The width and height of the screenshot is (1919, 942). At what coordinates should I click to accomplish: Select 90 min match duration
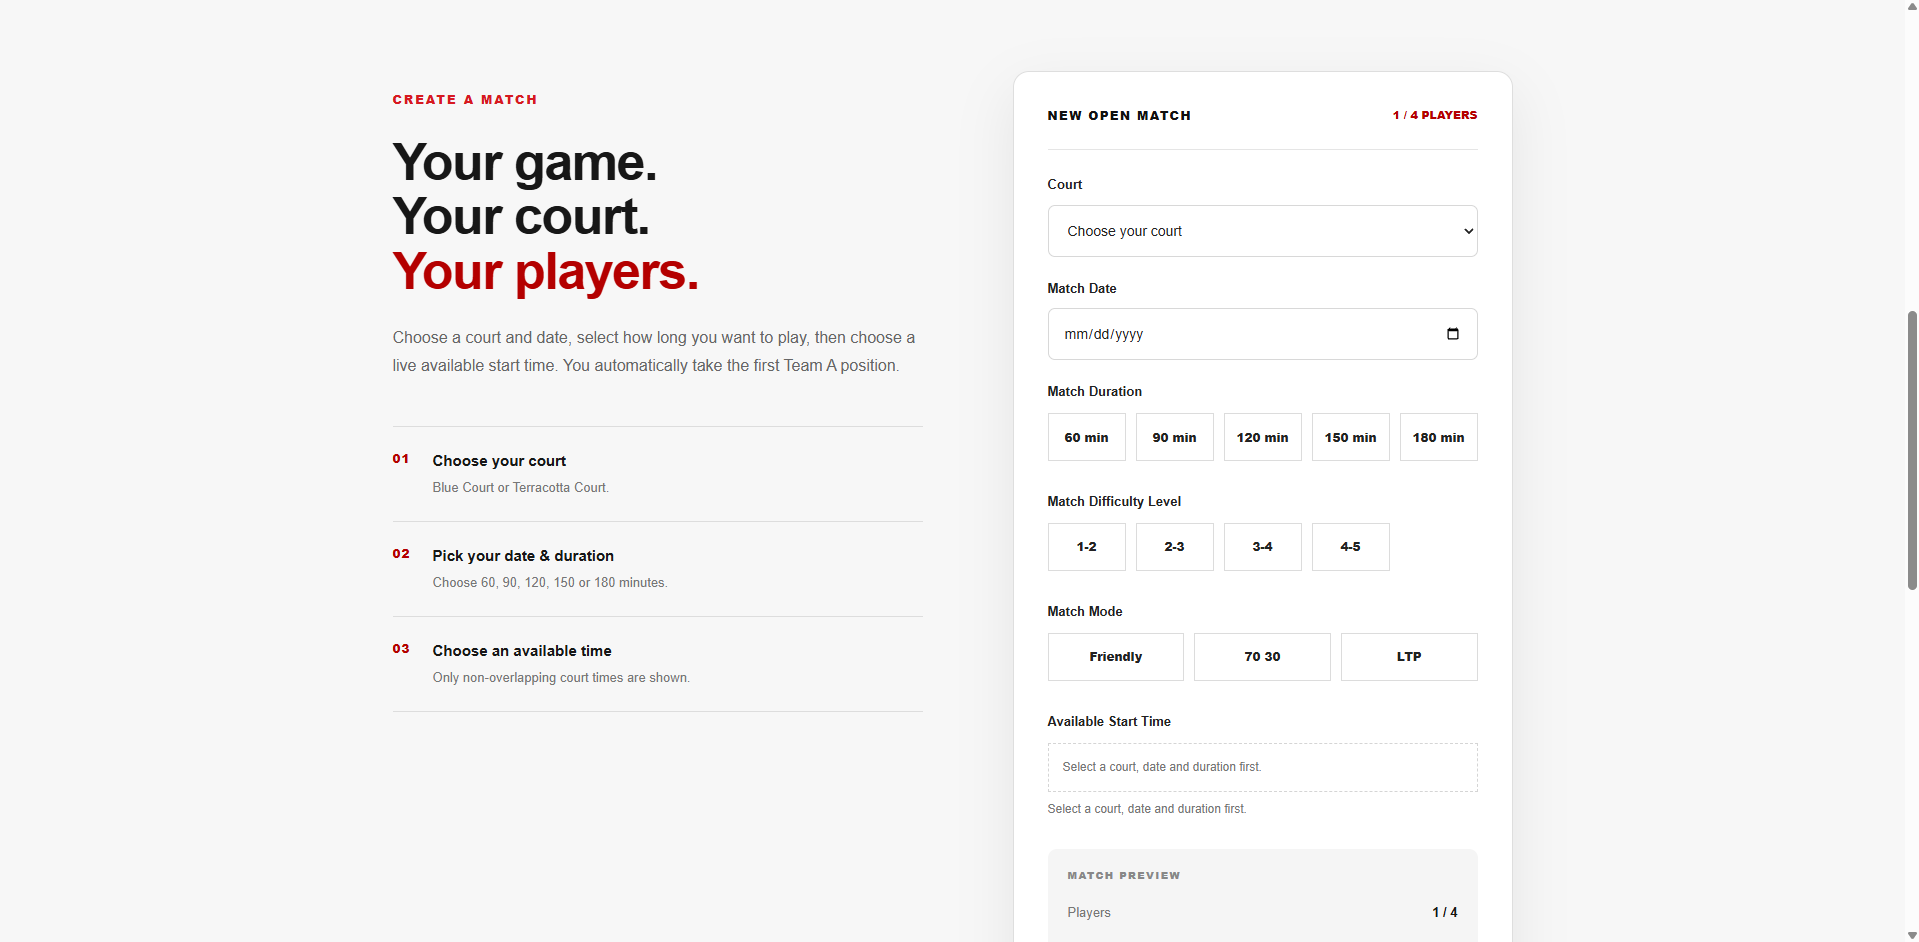tap(1174, 437)
